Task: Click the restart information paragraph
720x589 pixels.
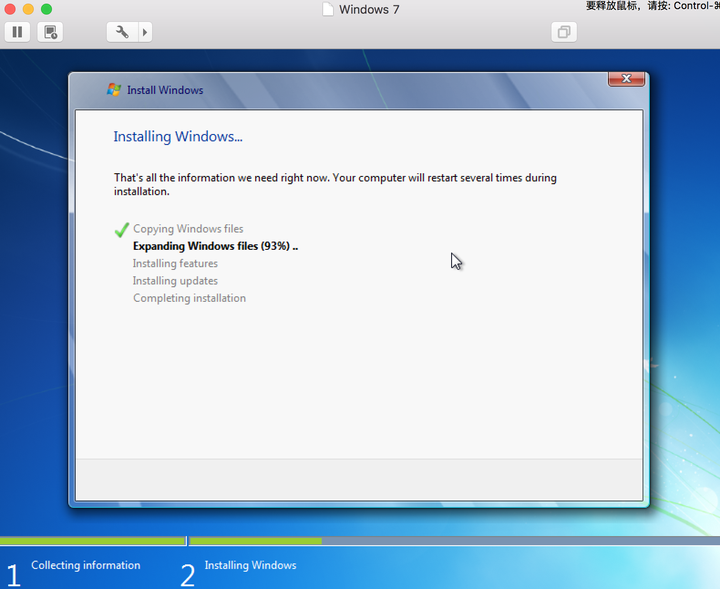Action: [x=335, y=185]
